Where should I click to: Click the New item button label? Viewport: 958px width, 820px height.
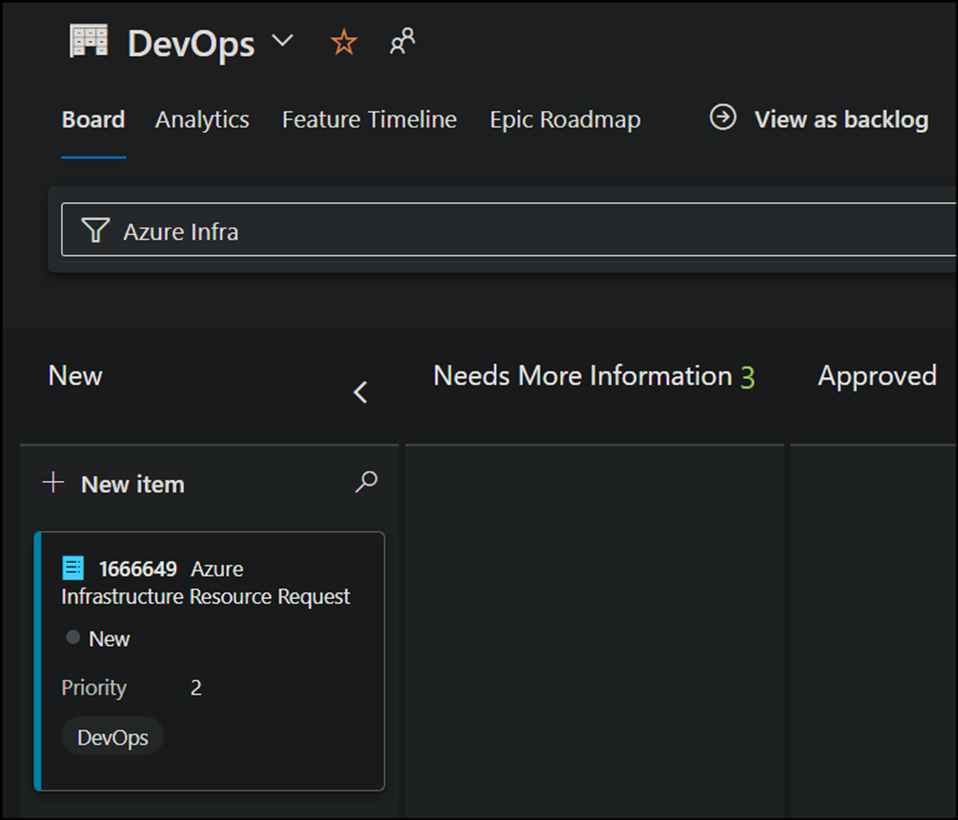pyautogui.click(x=133, y=485)
